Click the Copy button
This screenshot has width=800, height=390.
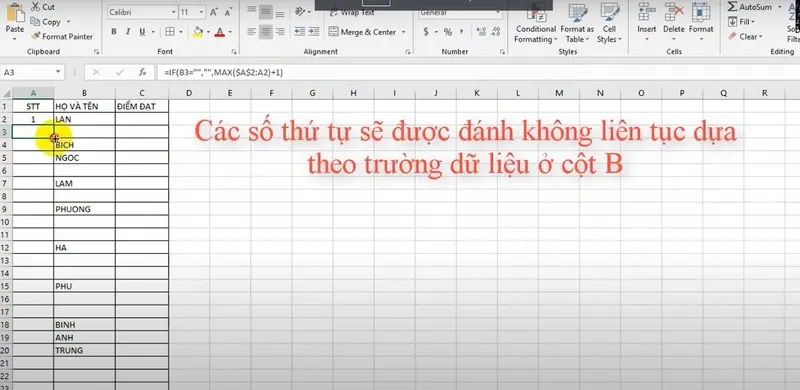(46, 22)
